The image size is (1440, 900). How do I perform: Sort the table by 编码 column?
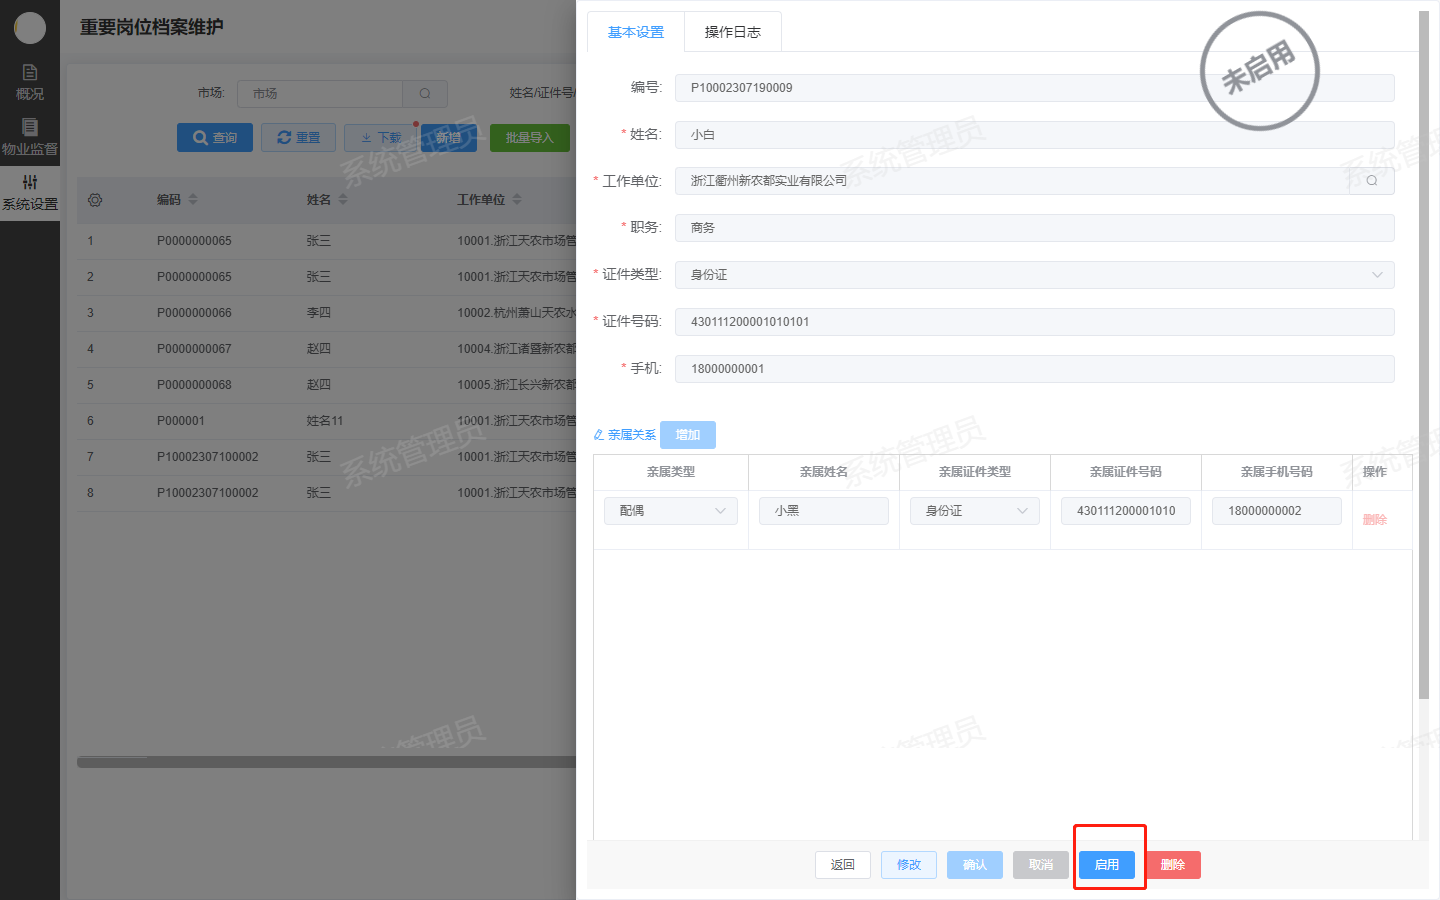point(193,200)
